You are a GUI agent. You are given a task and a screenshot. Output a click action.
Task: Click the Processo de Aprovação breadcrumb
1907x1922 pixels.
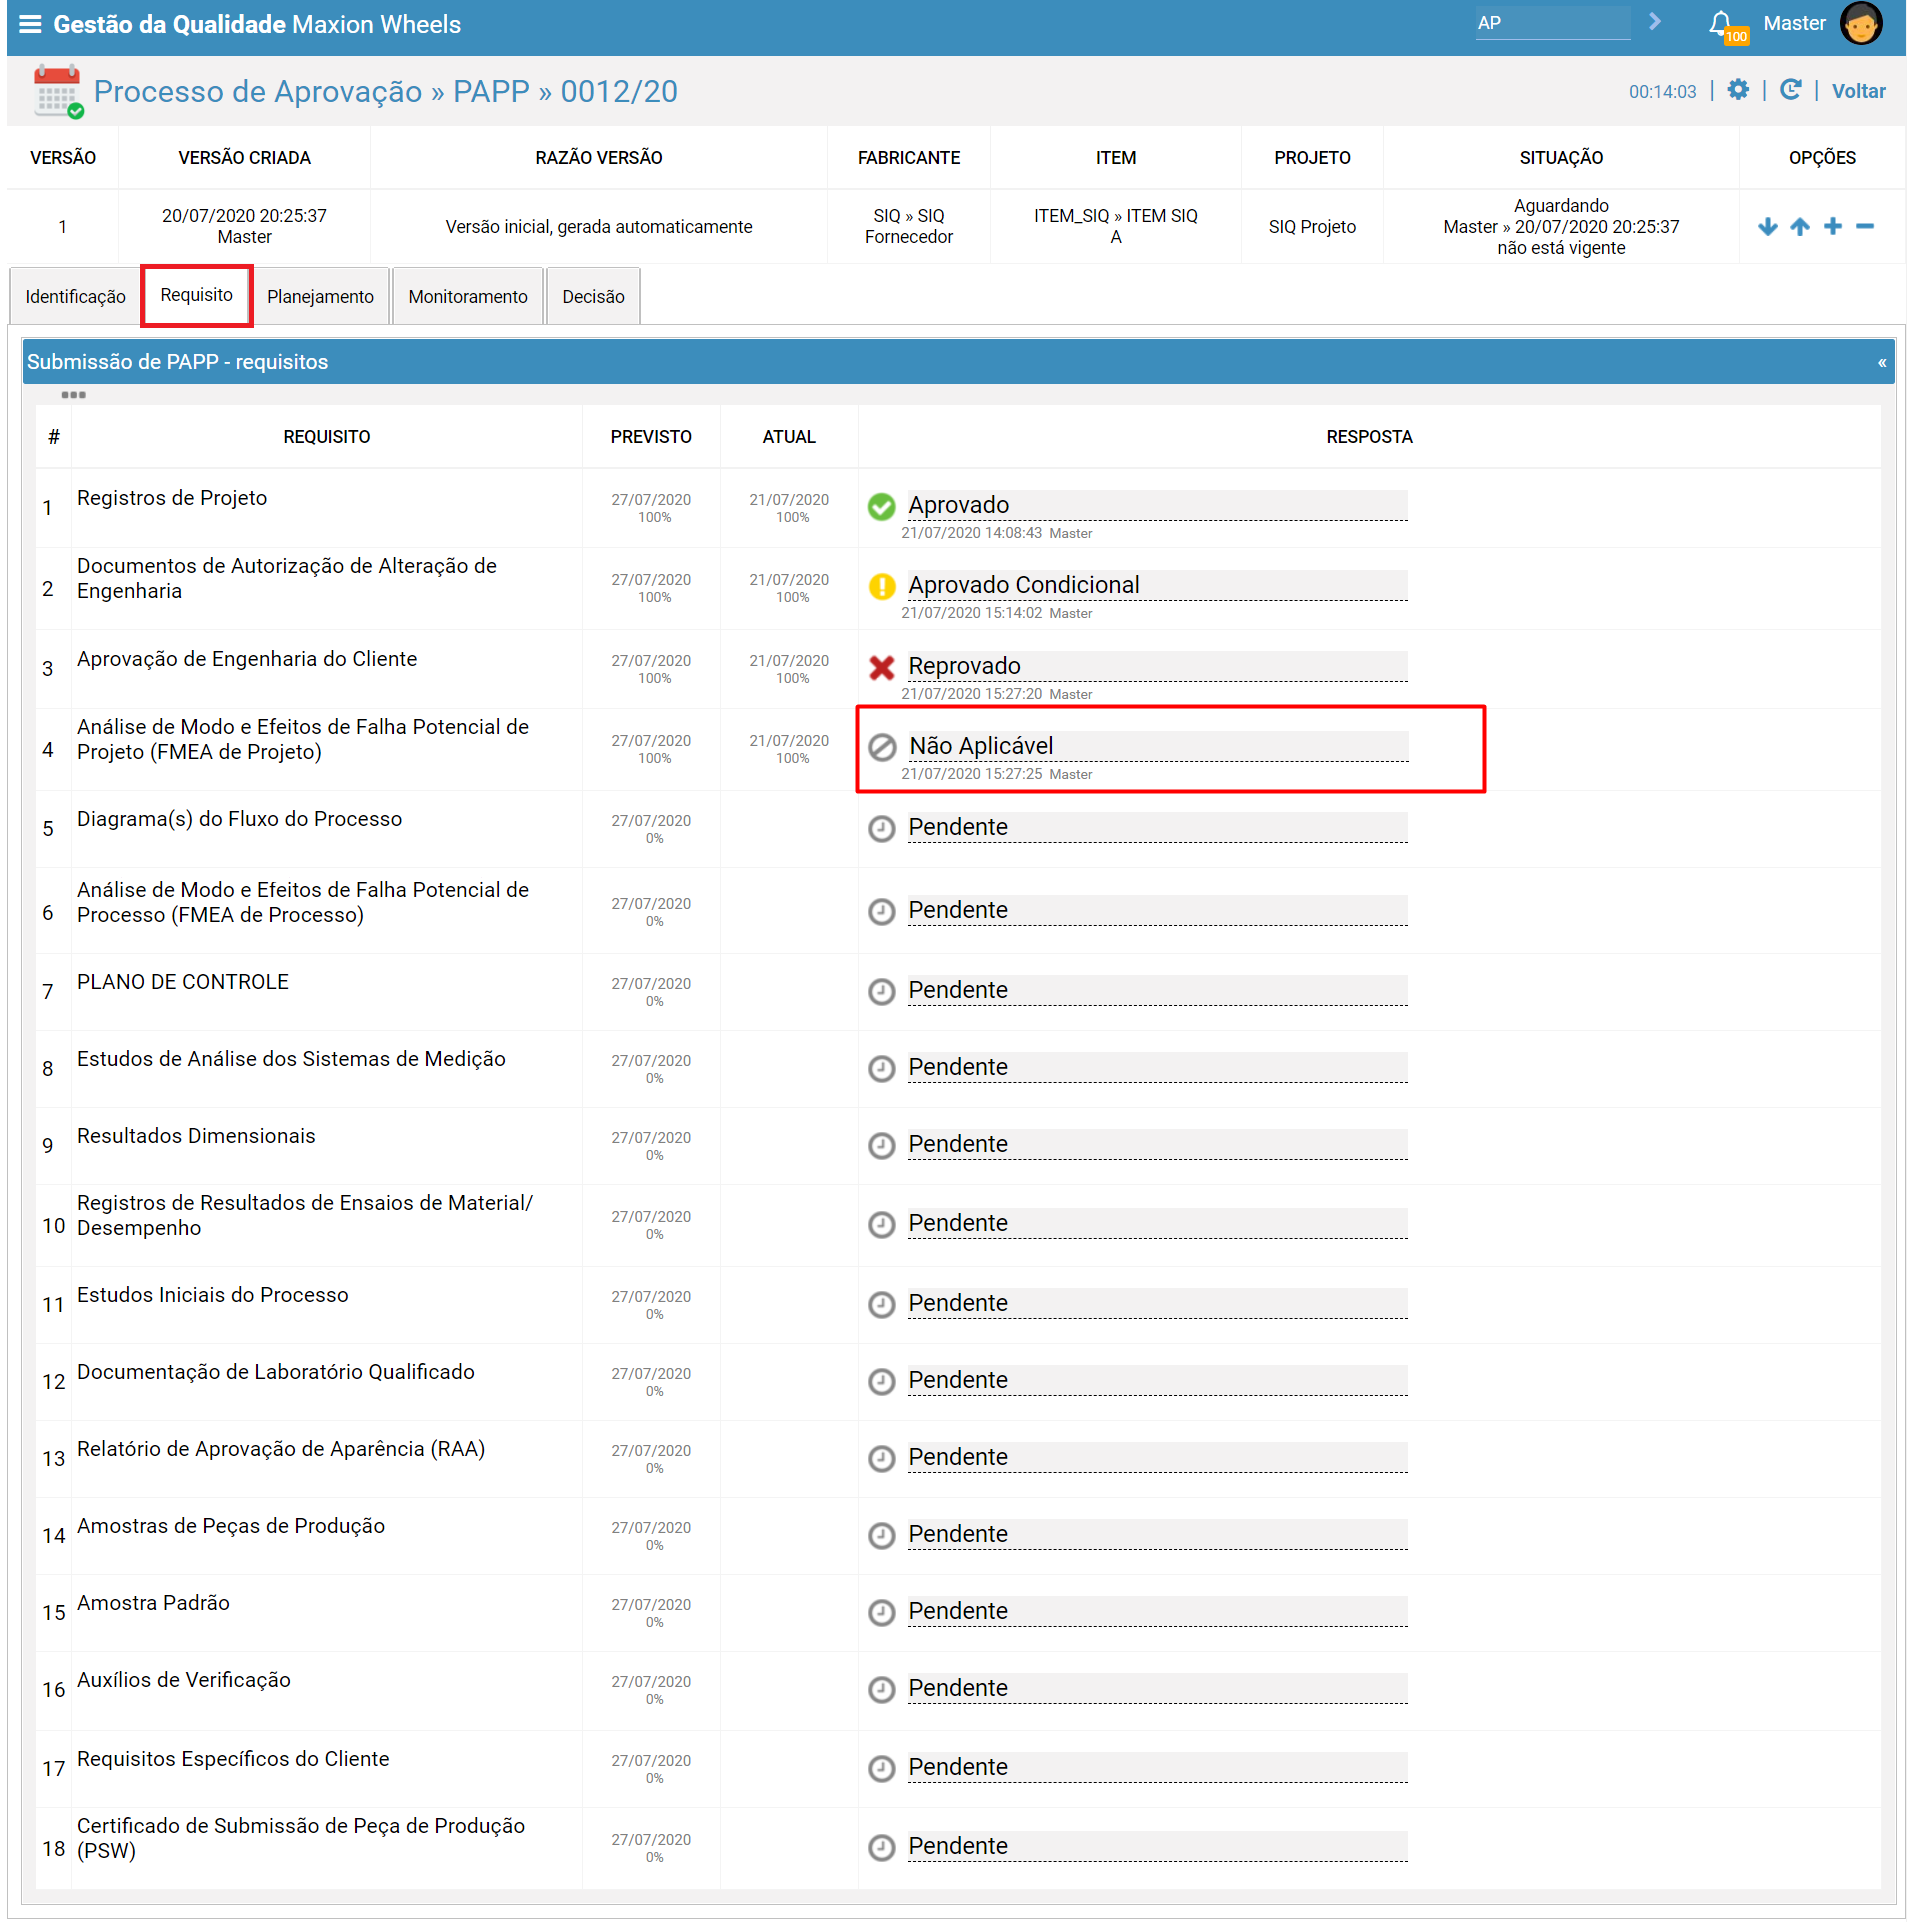258,91
